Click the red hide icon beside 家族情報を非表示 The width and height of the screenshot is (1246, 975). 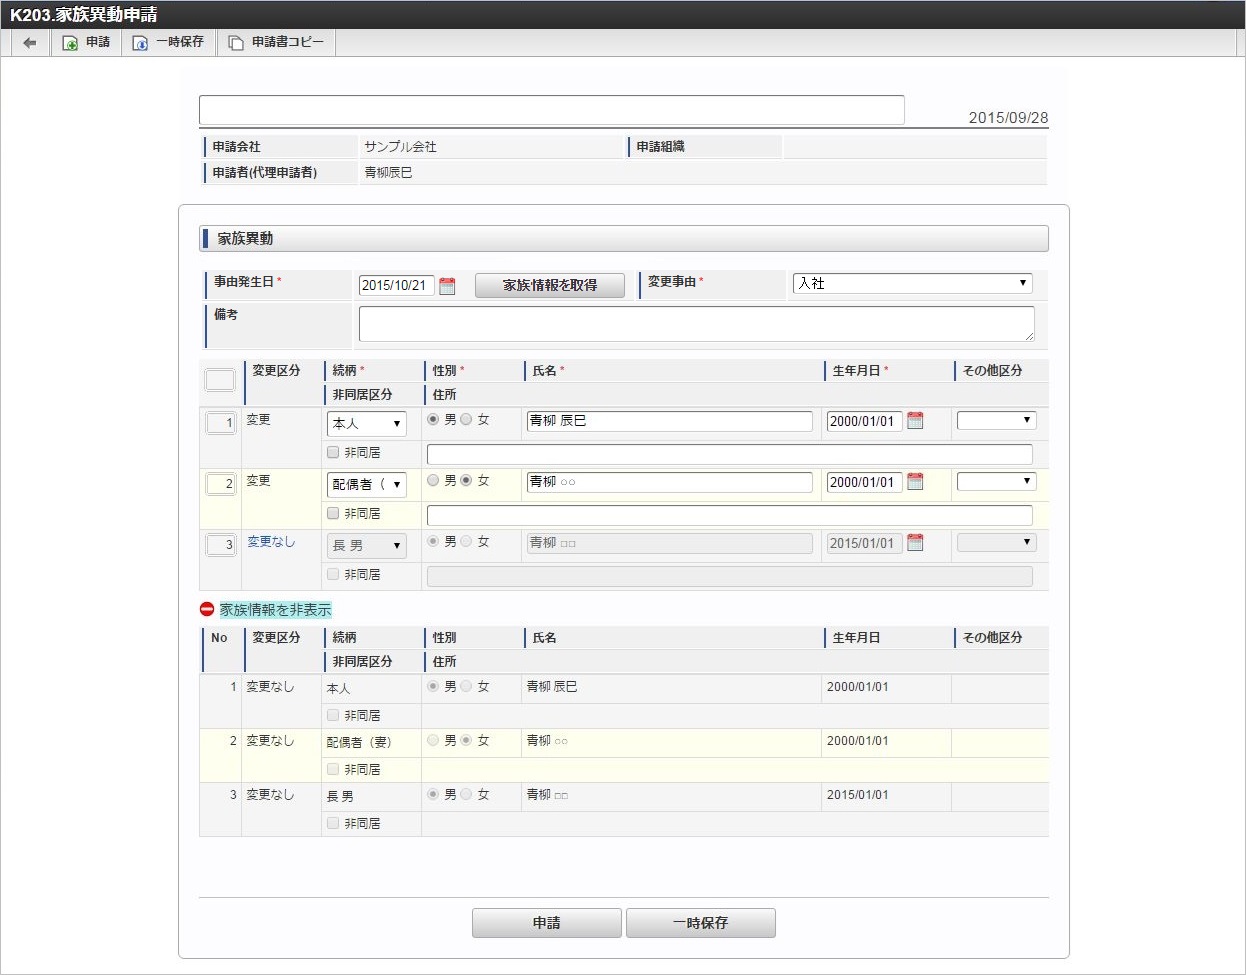(x=207, y=609)
